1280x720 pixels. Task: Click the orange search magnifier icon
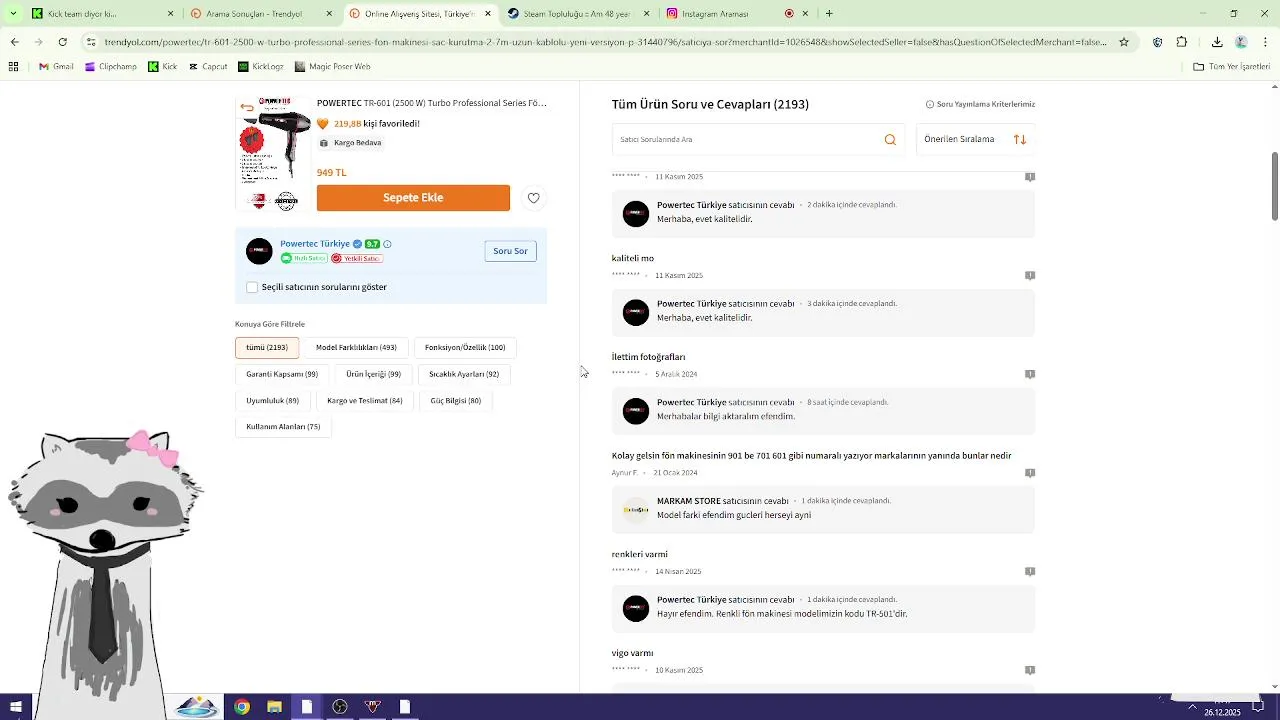[x=890, y=140]
